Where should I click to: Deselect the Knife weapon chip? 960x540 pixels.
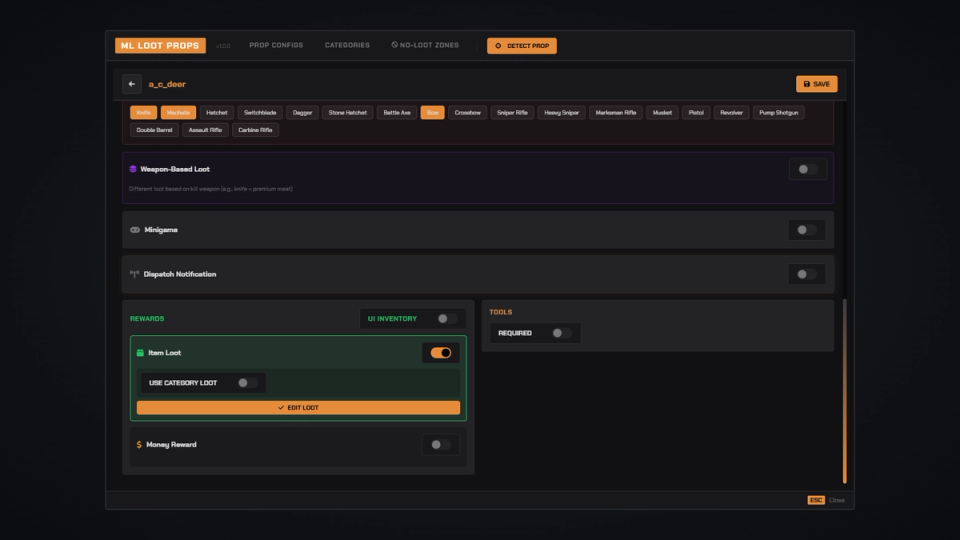[143, 113]
